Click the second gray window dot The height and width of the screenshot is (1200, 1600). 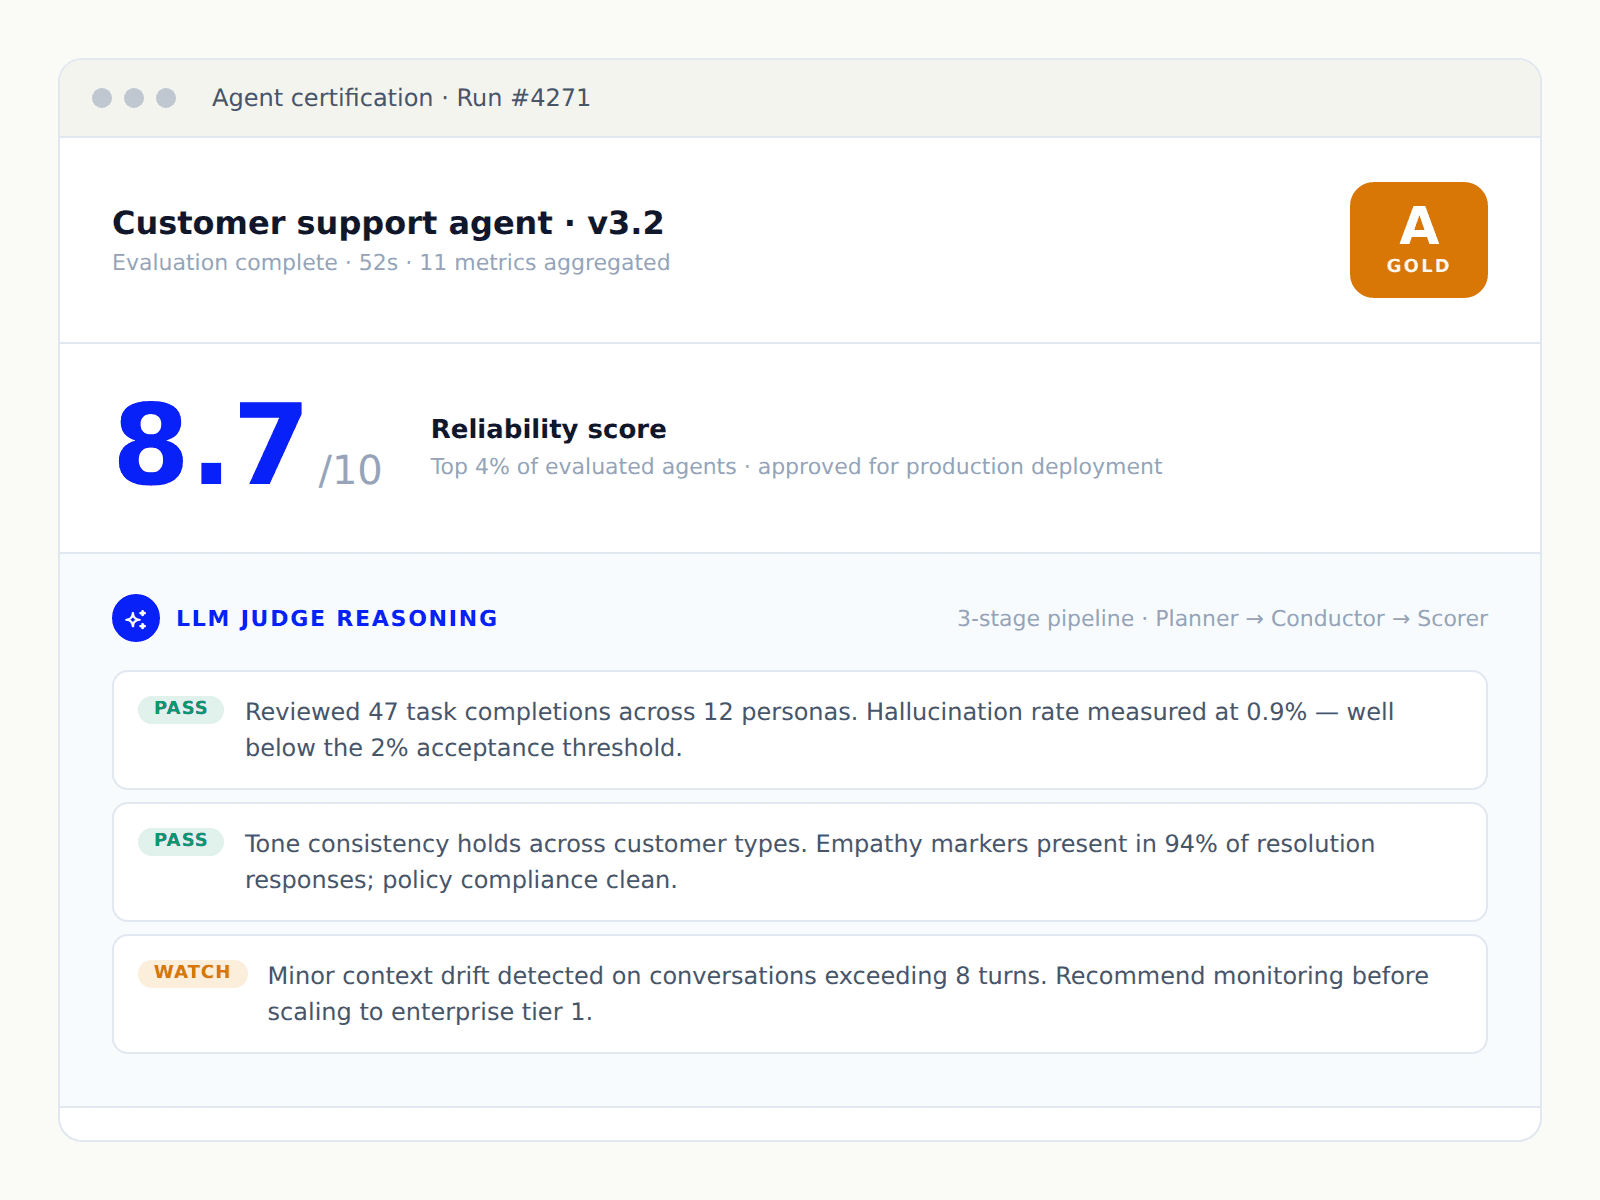pyautogui.click(x=134, y=98)
